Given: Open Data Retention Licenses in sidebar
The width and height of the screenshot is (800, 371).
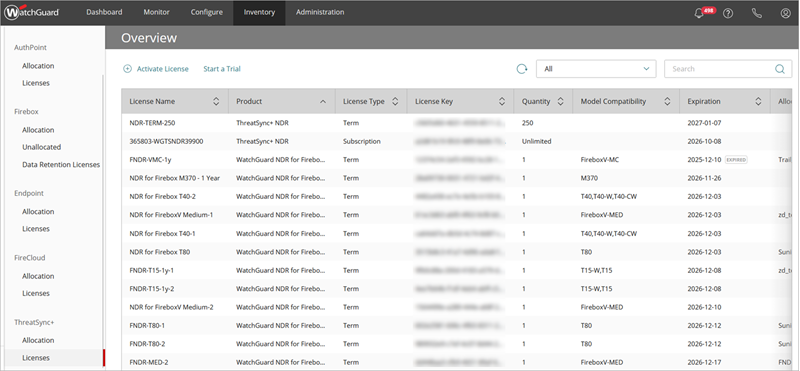Looking at the screenshot, I should [61, 164].
